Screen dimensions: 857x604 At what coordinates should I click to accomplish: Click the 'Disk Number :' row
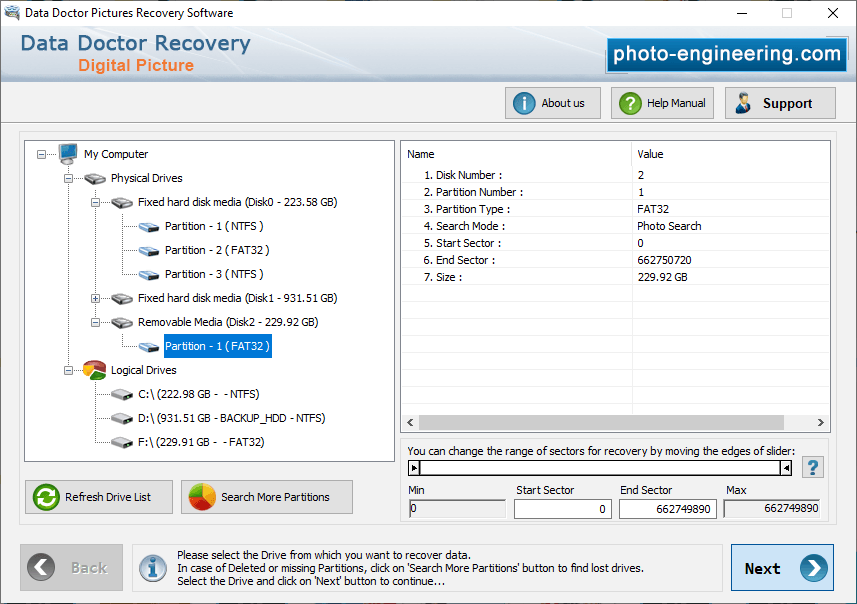tap(615, 175)
